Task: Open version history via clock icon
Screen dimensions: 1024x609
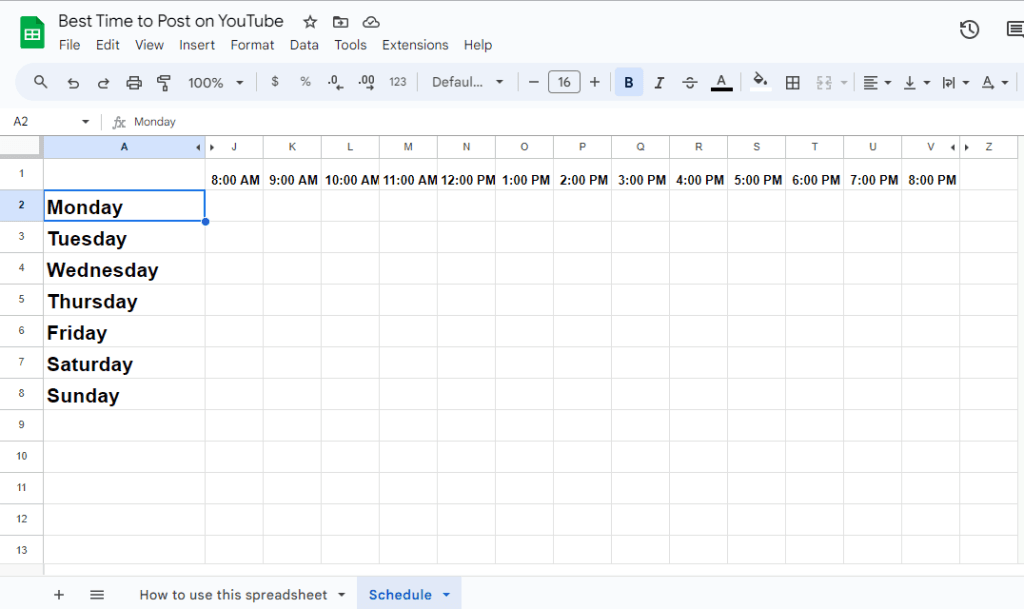Action: [968, 29]
